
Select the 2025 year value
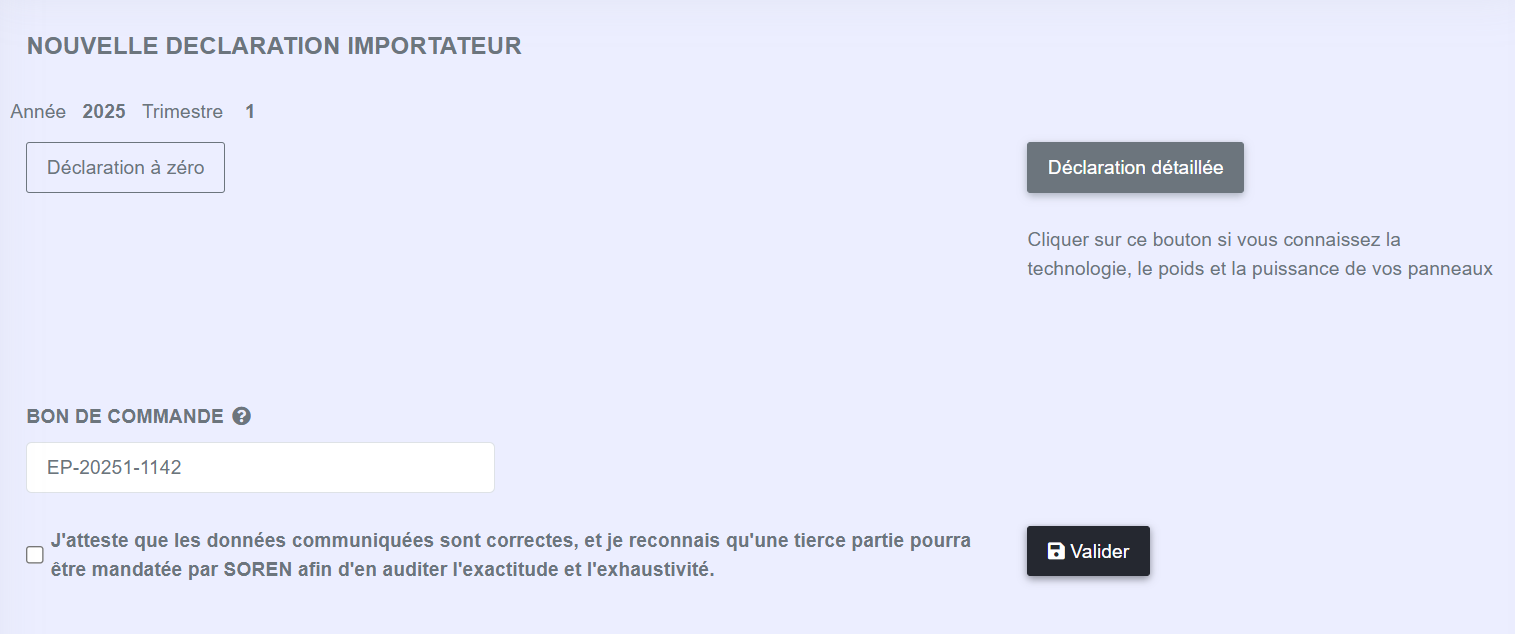point(104,111)
